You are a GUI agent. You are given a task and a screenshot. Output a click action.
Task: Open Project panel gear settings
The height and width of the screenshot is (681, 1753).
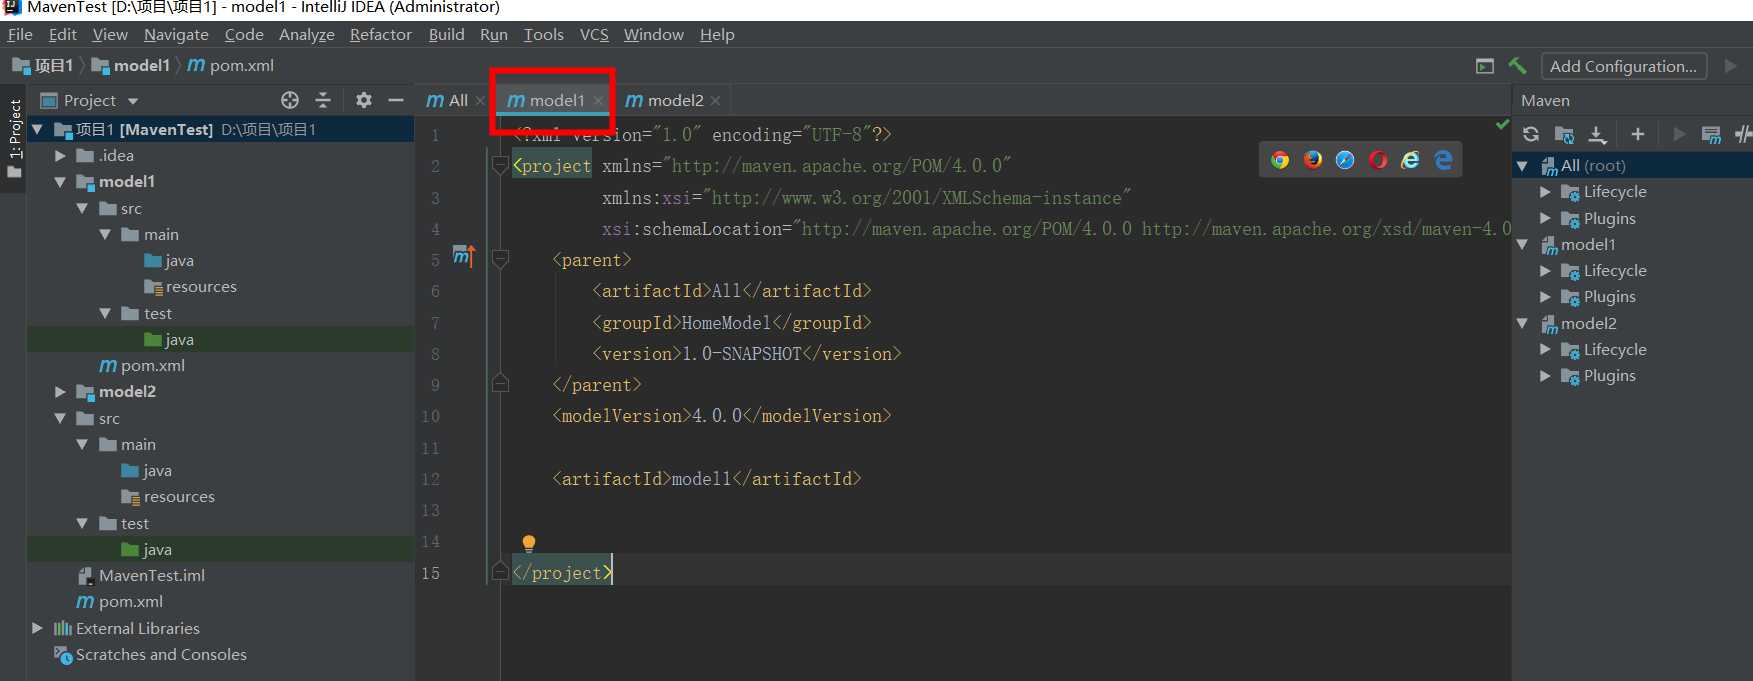[364, 100]
